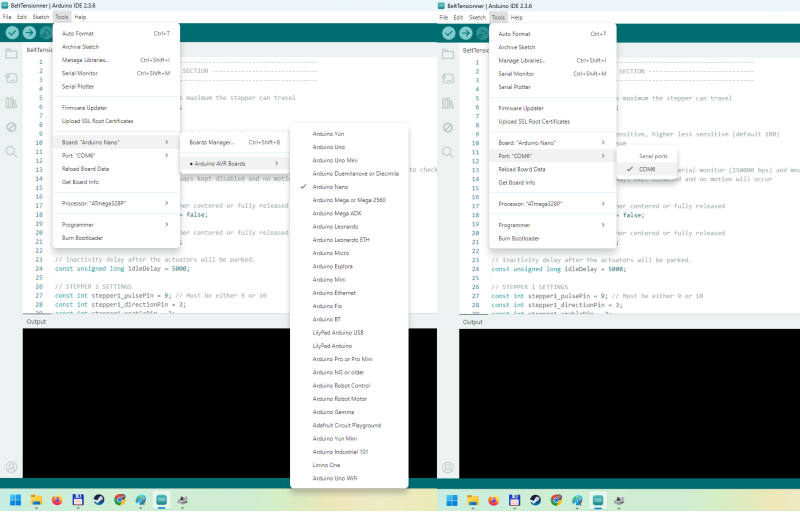Viewport: 800px width, 521px height.
Task: Choose Arduino Mega or Mega 2560 board
Action: point(349,200)
